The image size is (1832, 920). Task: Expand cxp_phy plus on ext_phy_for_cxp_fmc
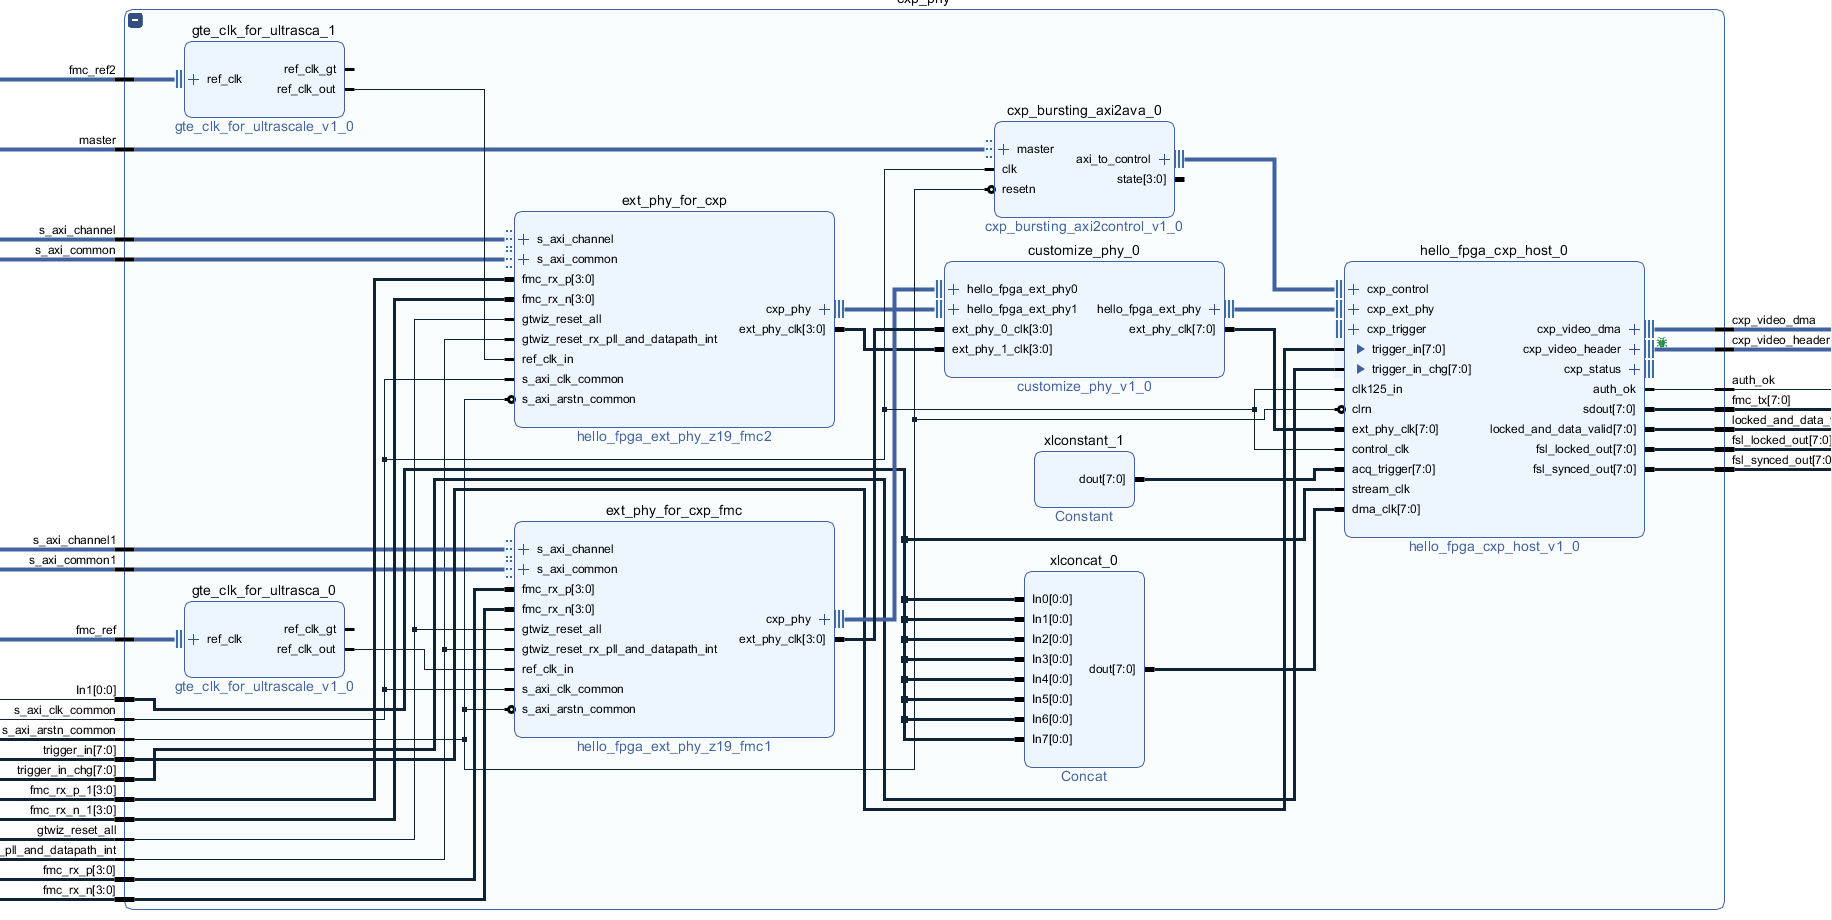coord(824,619)
